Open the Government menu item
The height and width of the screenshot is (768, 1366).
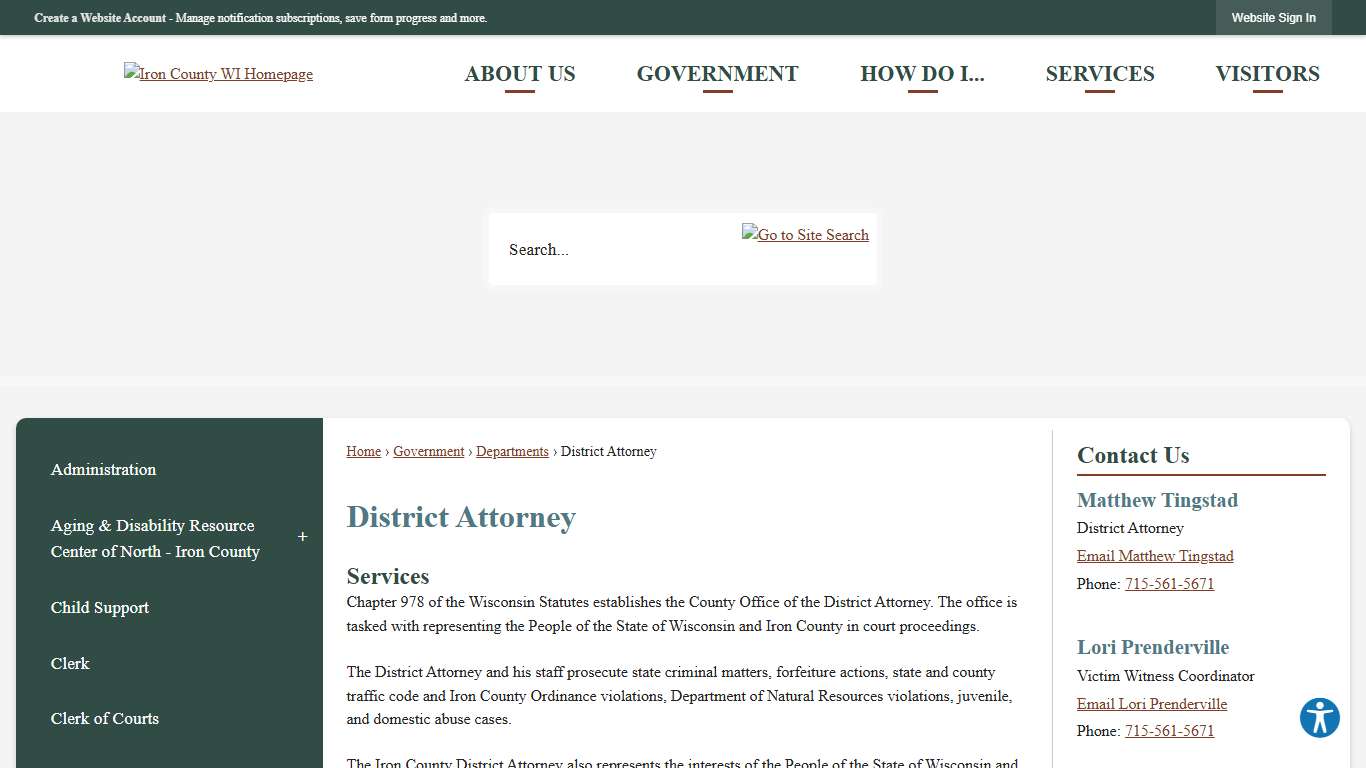tap(717, 73)
